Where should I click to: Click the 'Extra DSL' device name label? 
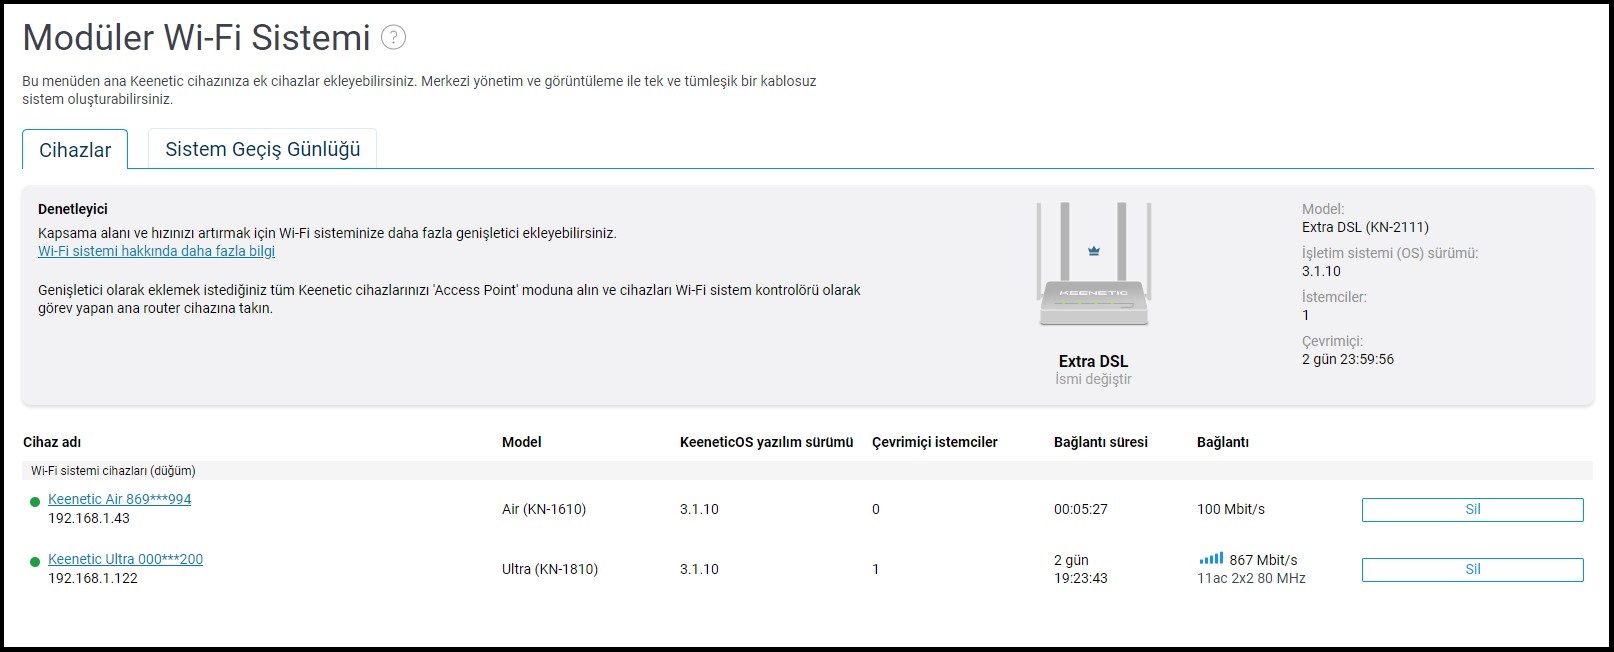click(1093, 361)
